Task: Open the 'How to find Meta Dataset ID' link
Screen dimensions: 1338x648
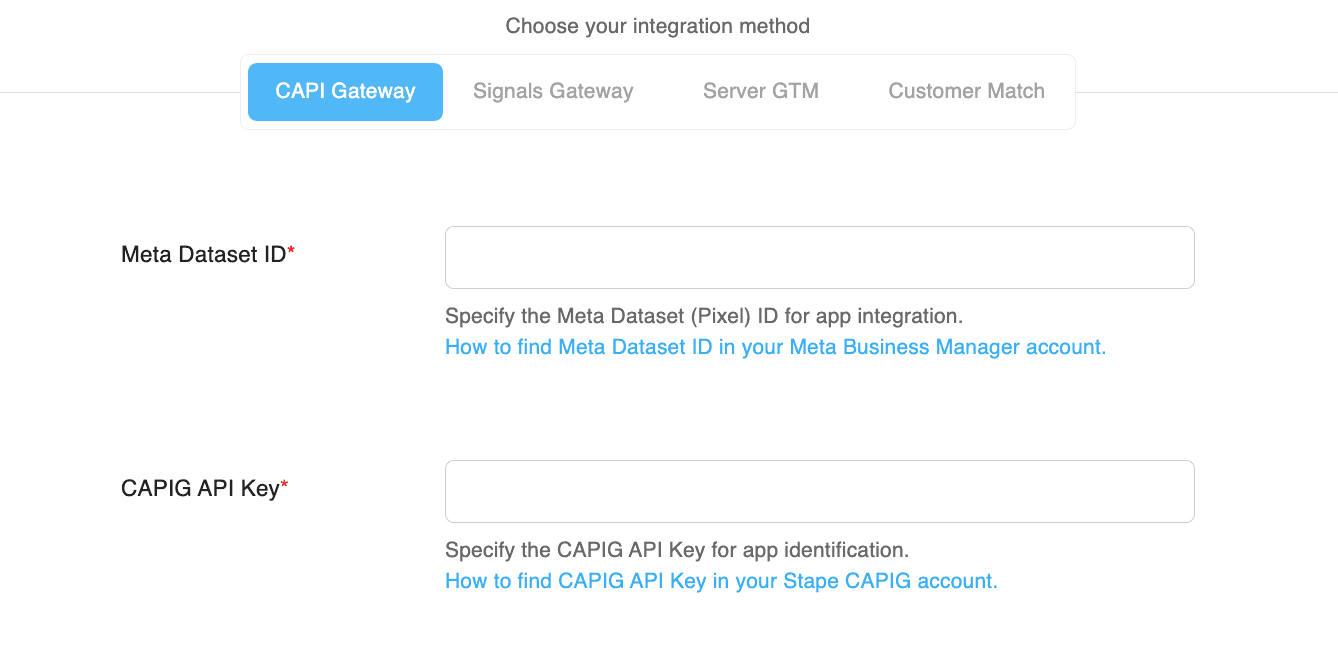Action: 776,347
